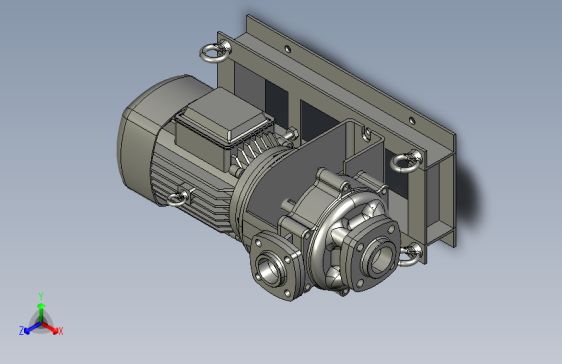Image resolution: width=562 pixels, height=364 pixels.
Task: Select the side pump inlet flange
Action: coord(275,265)
